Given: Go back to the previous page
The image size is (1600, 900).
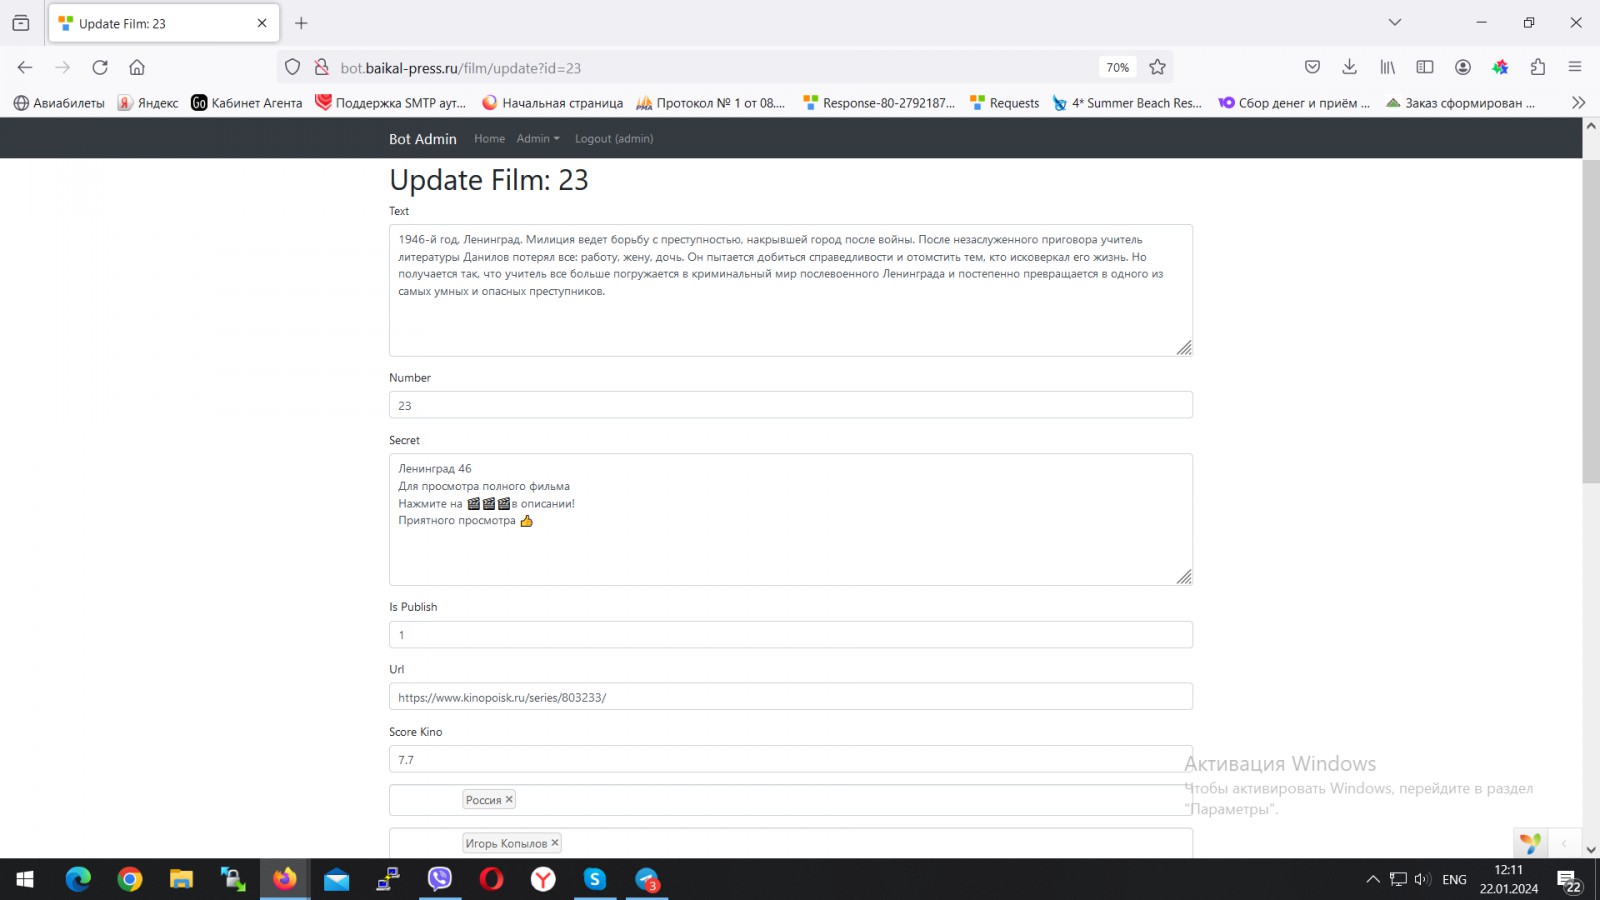Looking at the screenshot, I should [x=25, y=67].
